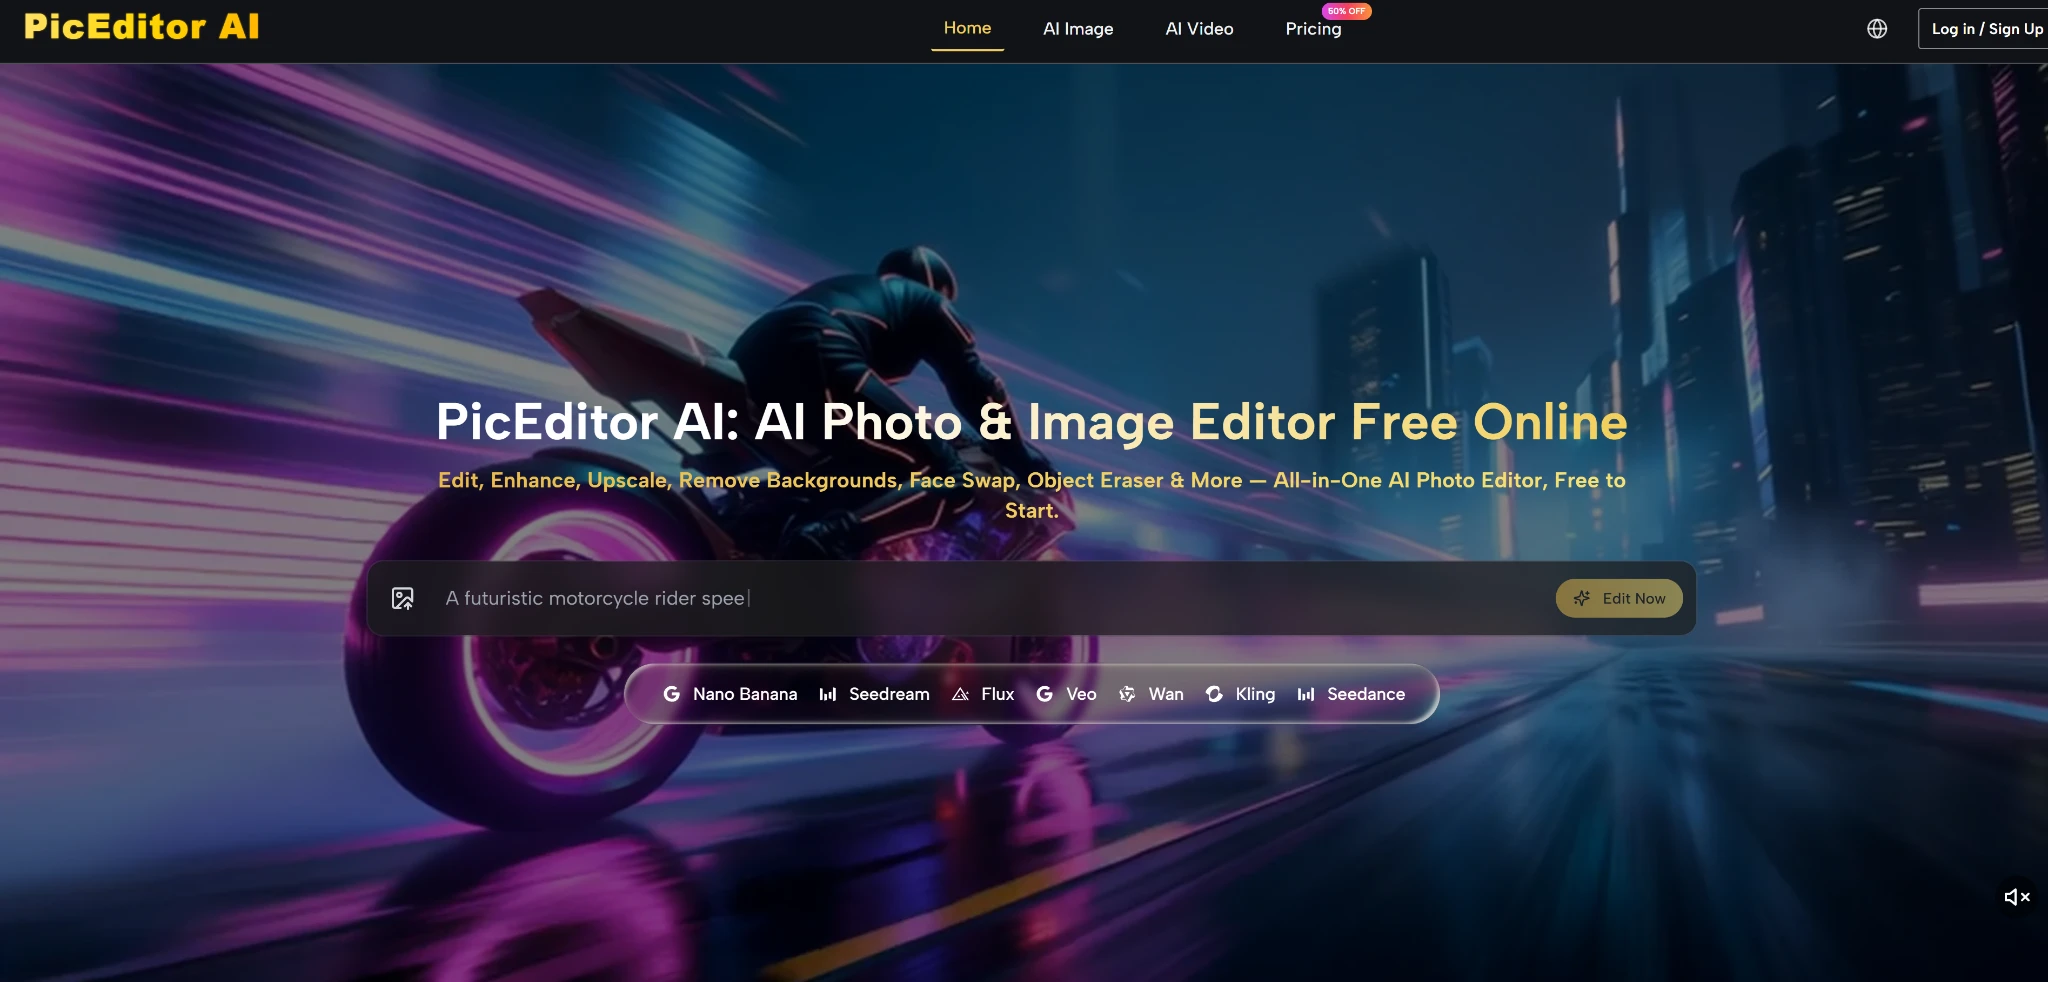Click the Wan model icon
The image size is (2048, 982).
pos(1127,694)
